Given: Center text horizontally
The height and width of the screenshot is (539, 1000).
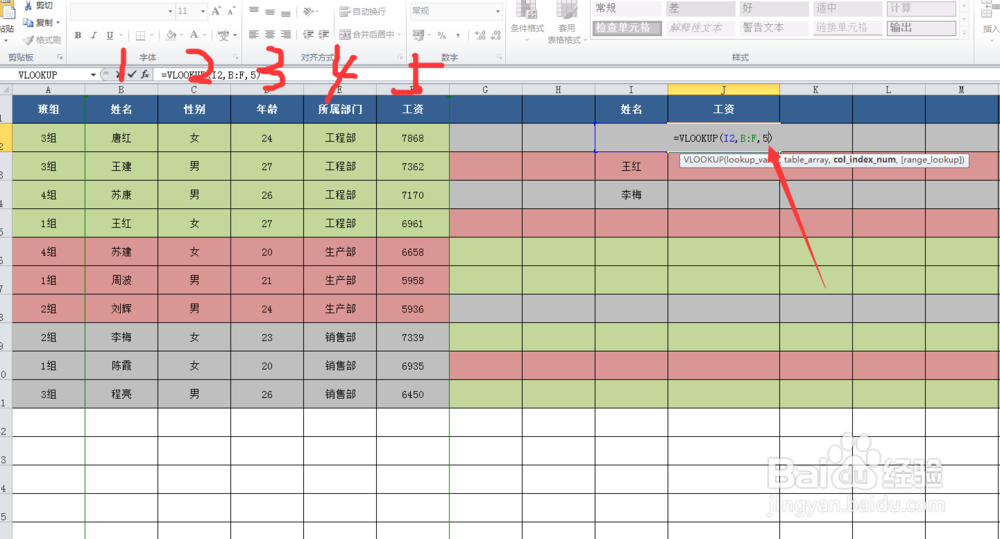Looking at the screenshot, I should tap(270, 34).
